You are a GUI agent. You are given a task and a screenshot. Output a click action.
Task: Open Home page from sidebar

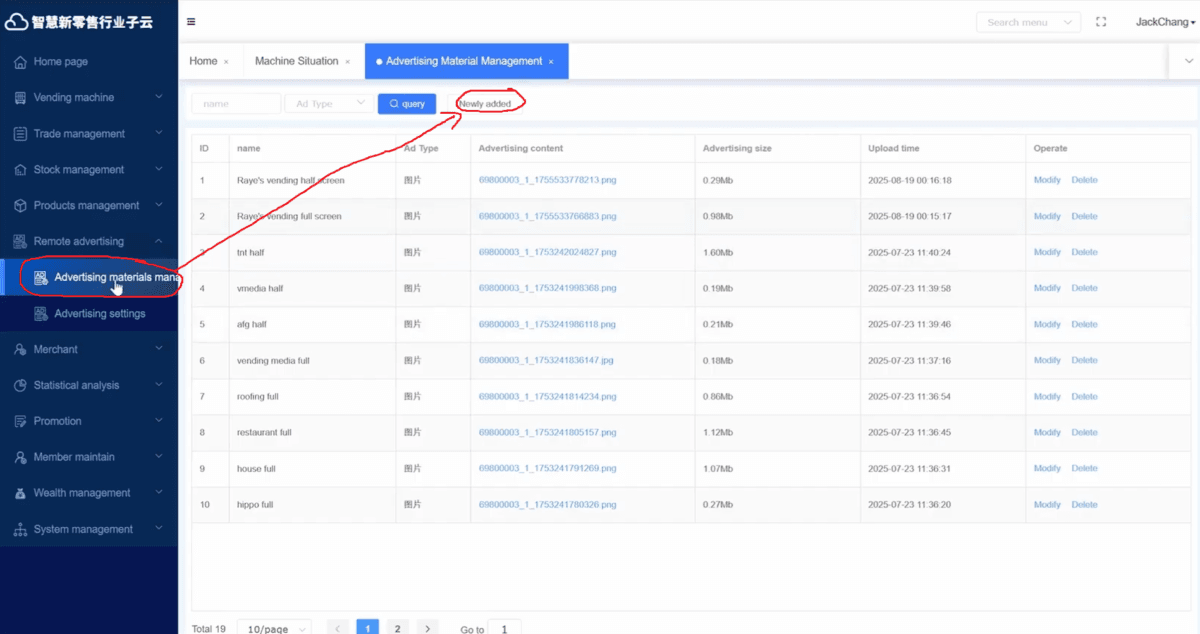click(60, 62)
